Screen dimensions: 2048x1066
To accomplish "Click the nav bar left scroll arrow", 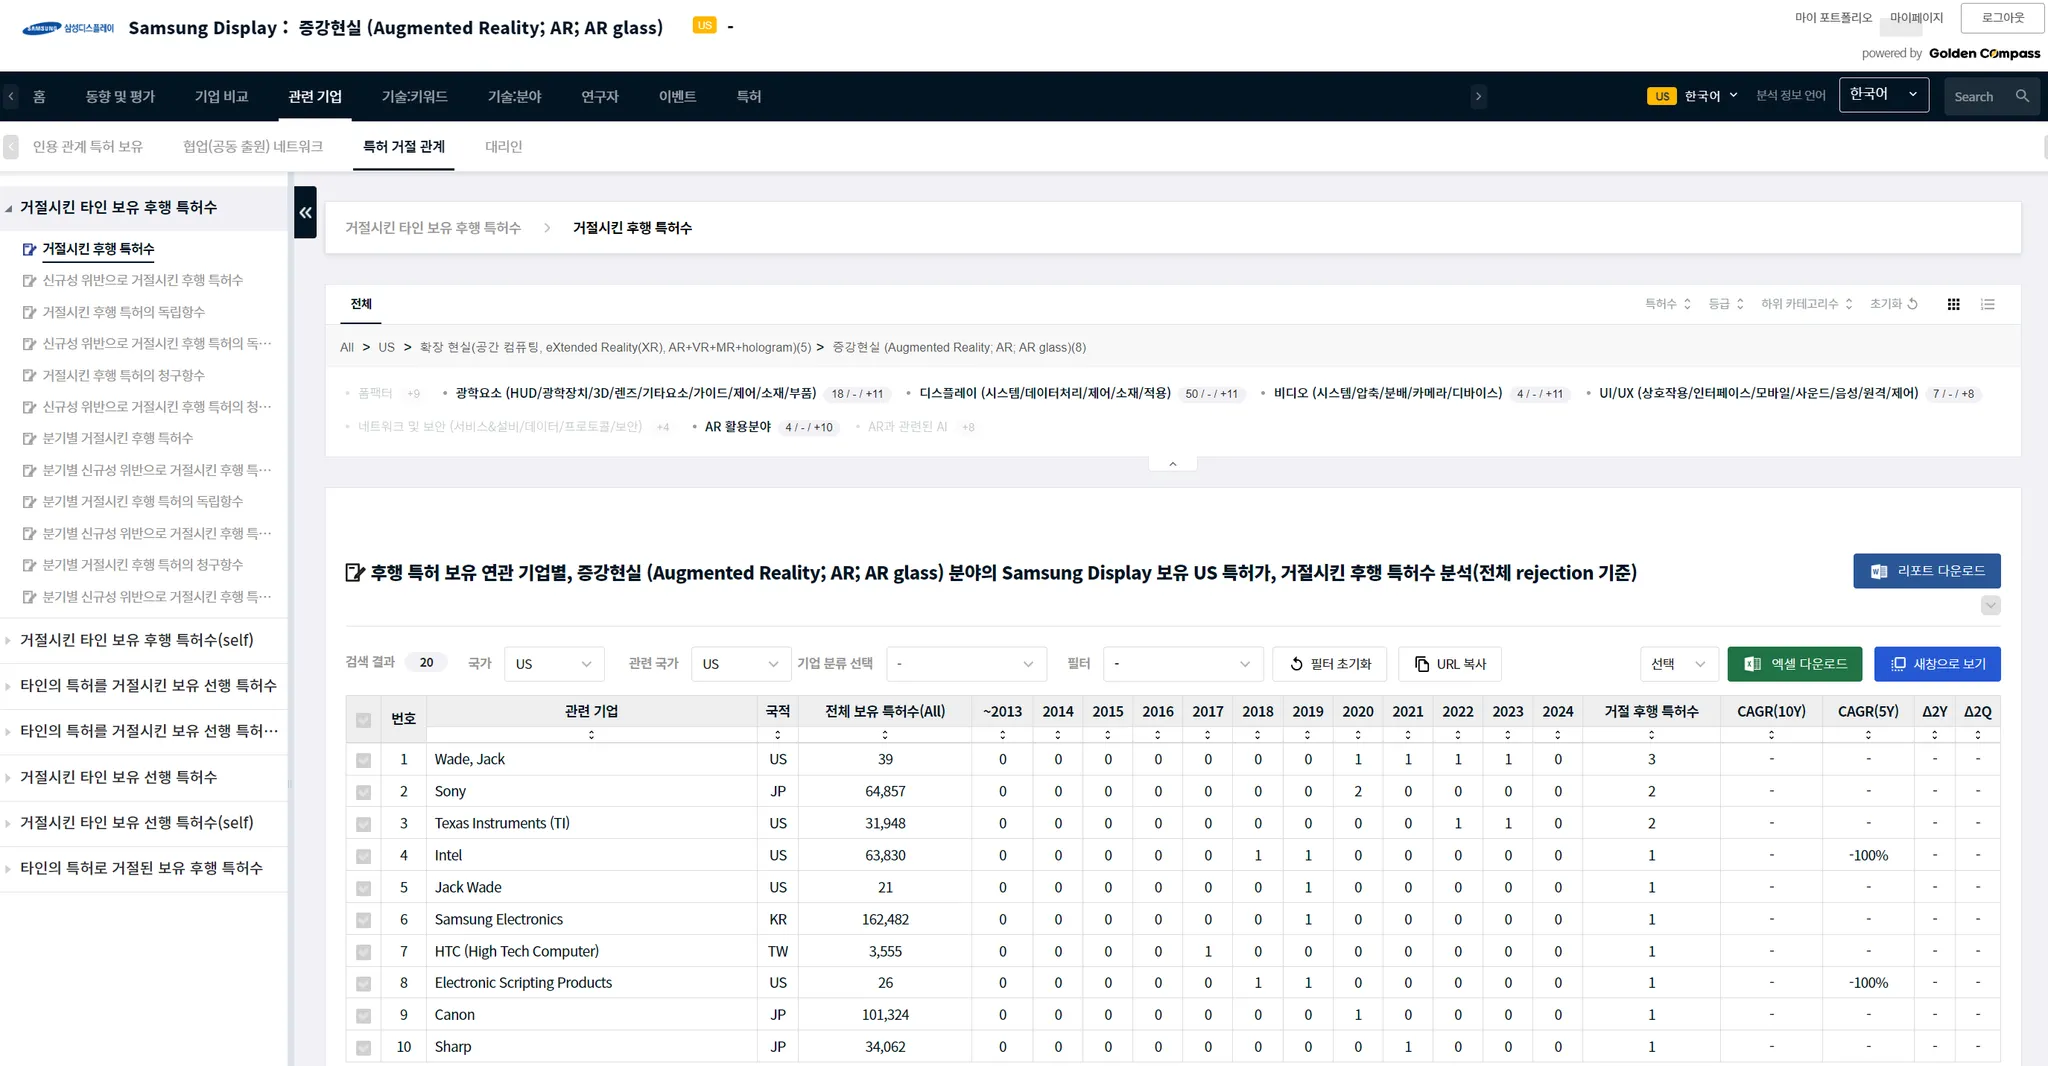I will (11, 96).
